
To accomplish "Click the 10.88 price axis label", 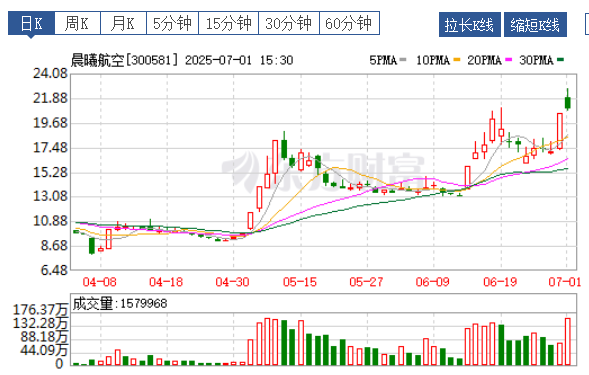I will (x=50, y=221).
